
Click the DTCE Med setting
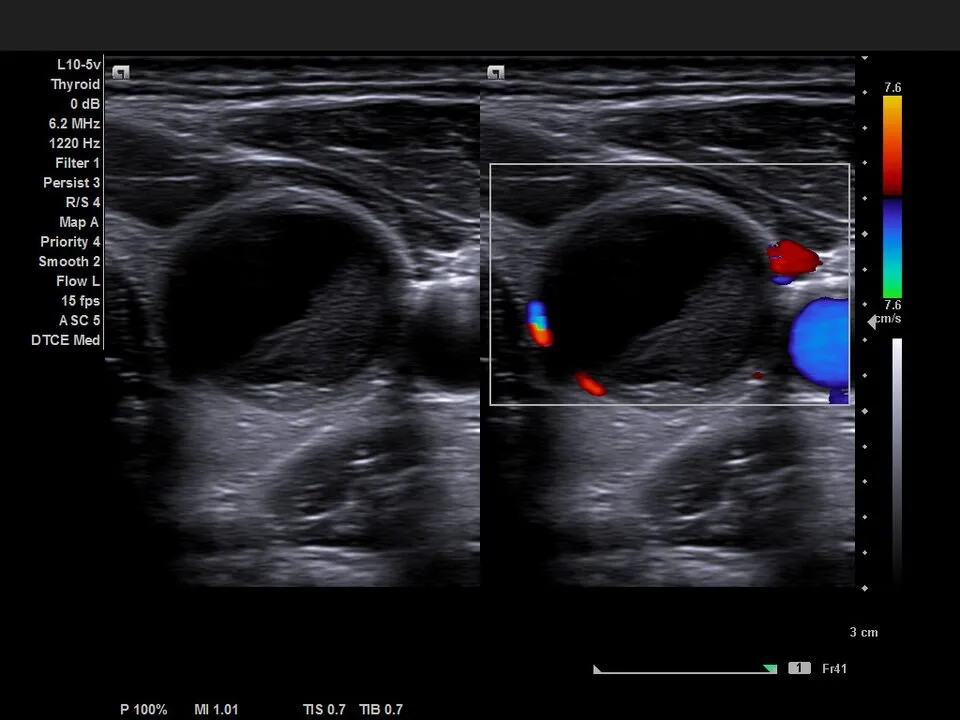(66, 340)
